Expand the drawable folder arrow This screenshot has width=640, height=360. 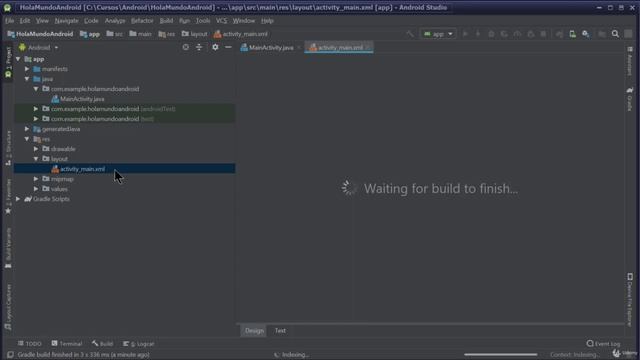point(36,149)
